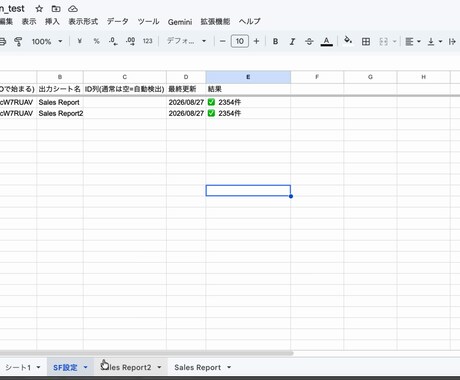Click the font size field showing 10
Viewport: 460px width, 380px height.
pyautogui.click(x=240, y=41)
